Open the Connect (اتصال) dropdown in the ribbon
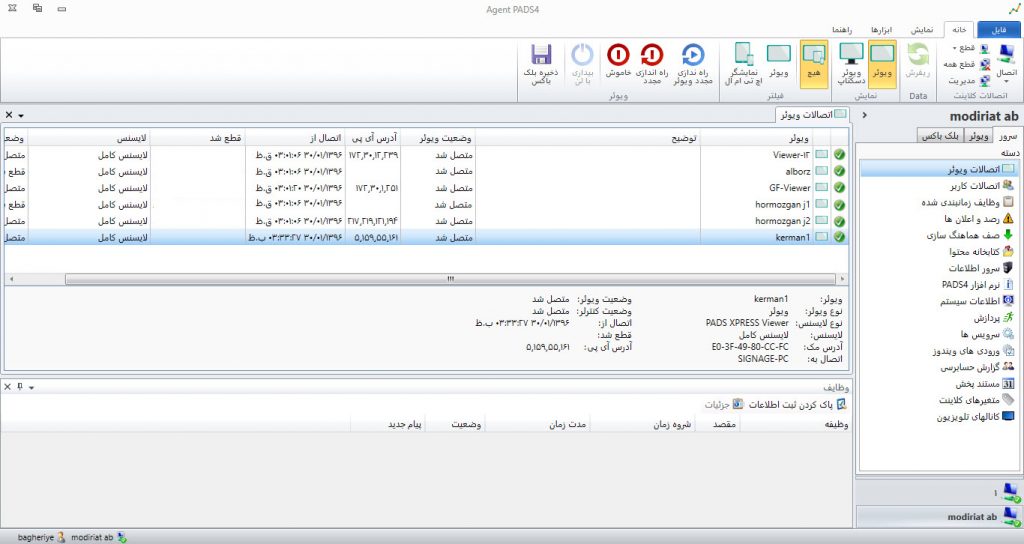The image size is (1024, 544). [x=1006, y=64]
